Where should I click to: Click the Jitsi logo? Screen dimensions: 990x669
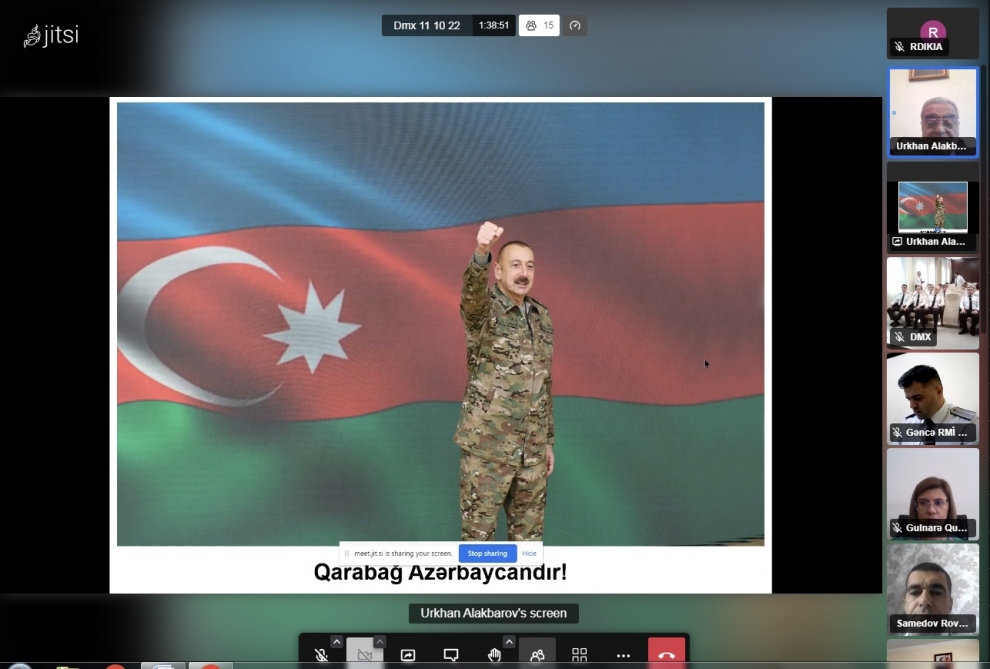click(48, 33)
